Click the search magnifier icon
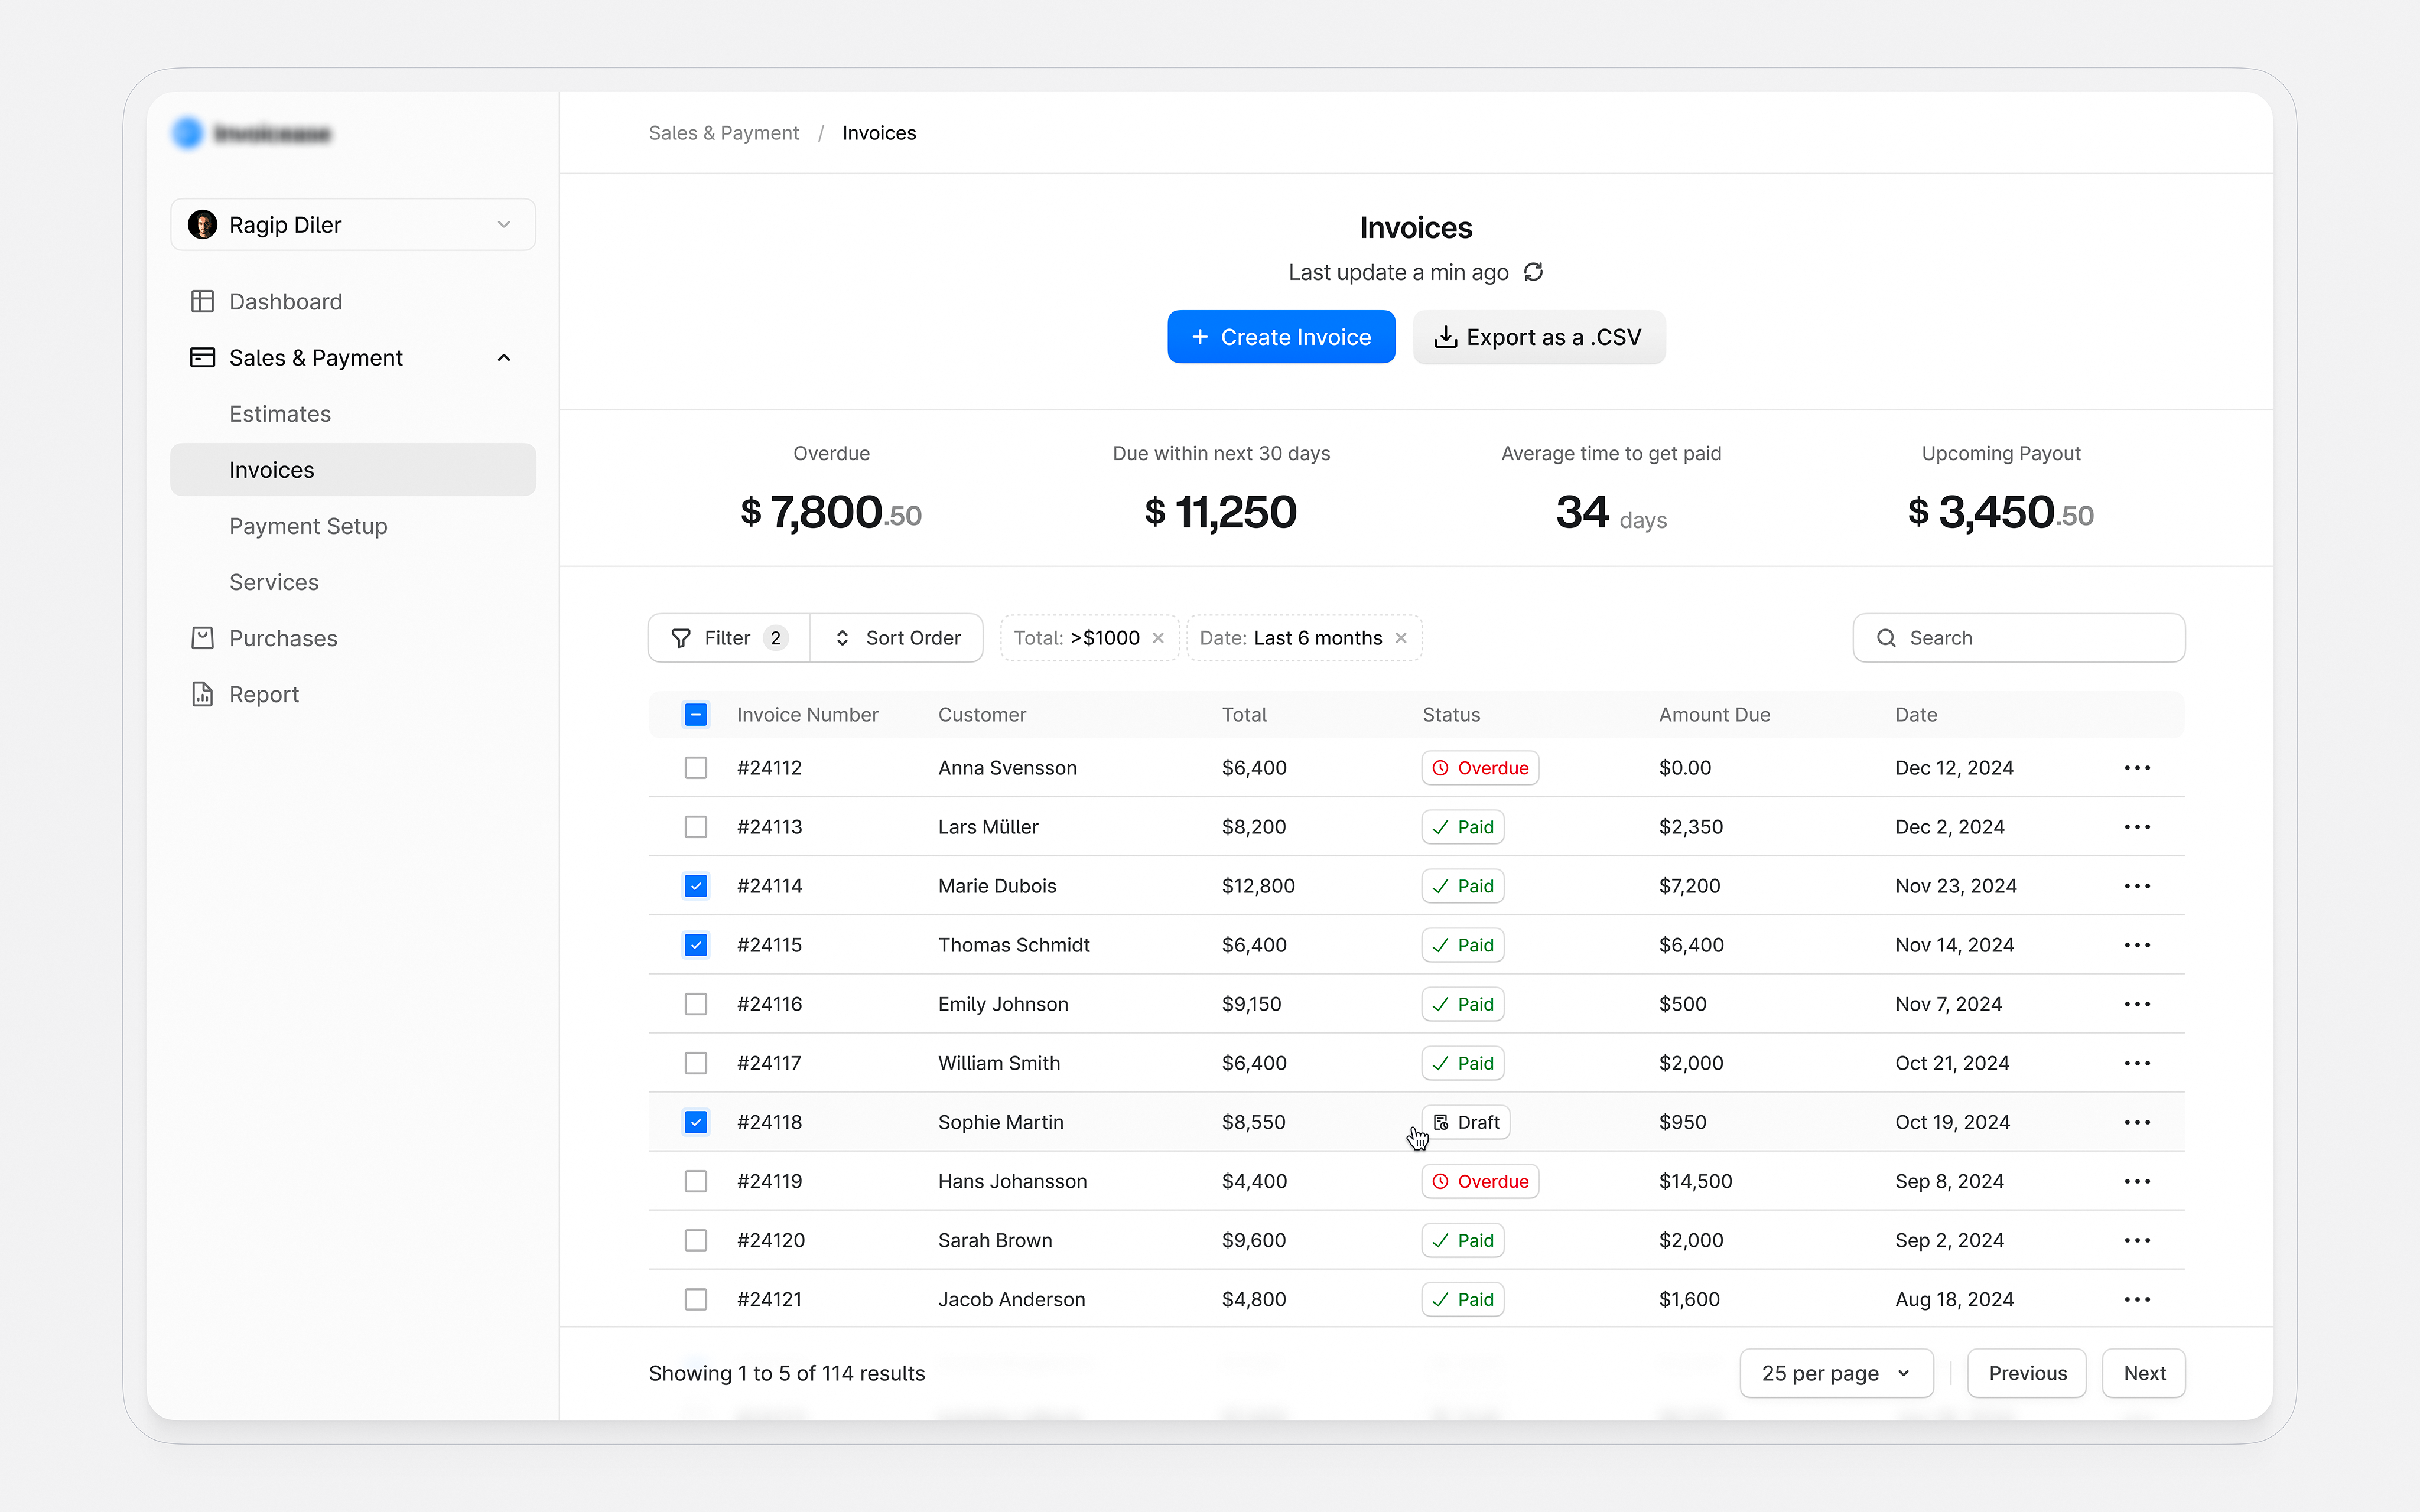 1886,638
